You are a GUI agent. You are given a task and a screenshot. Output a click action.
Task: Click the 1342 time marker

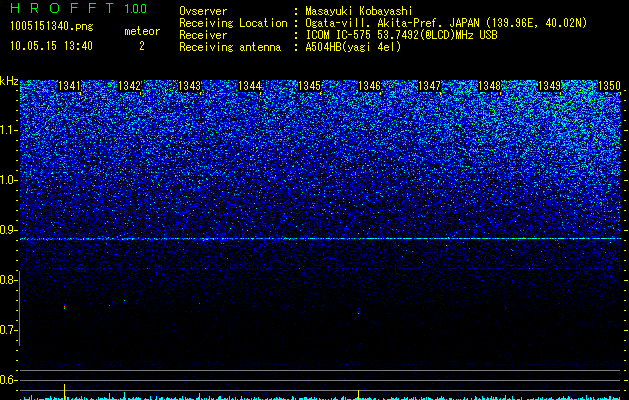[130, 86]
